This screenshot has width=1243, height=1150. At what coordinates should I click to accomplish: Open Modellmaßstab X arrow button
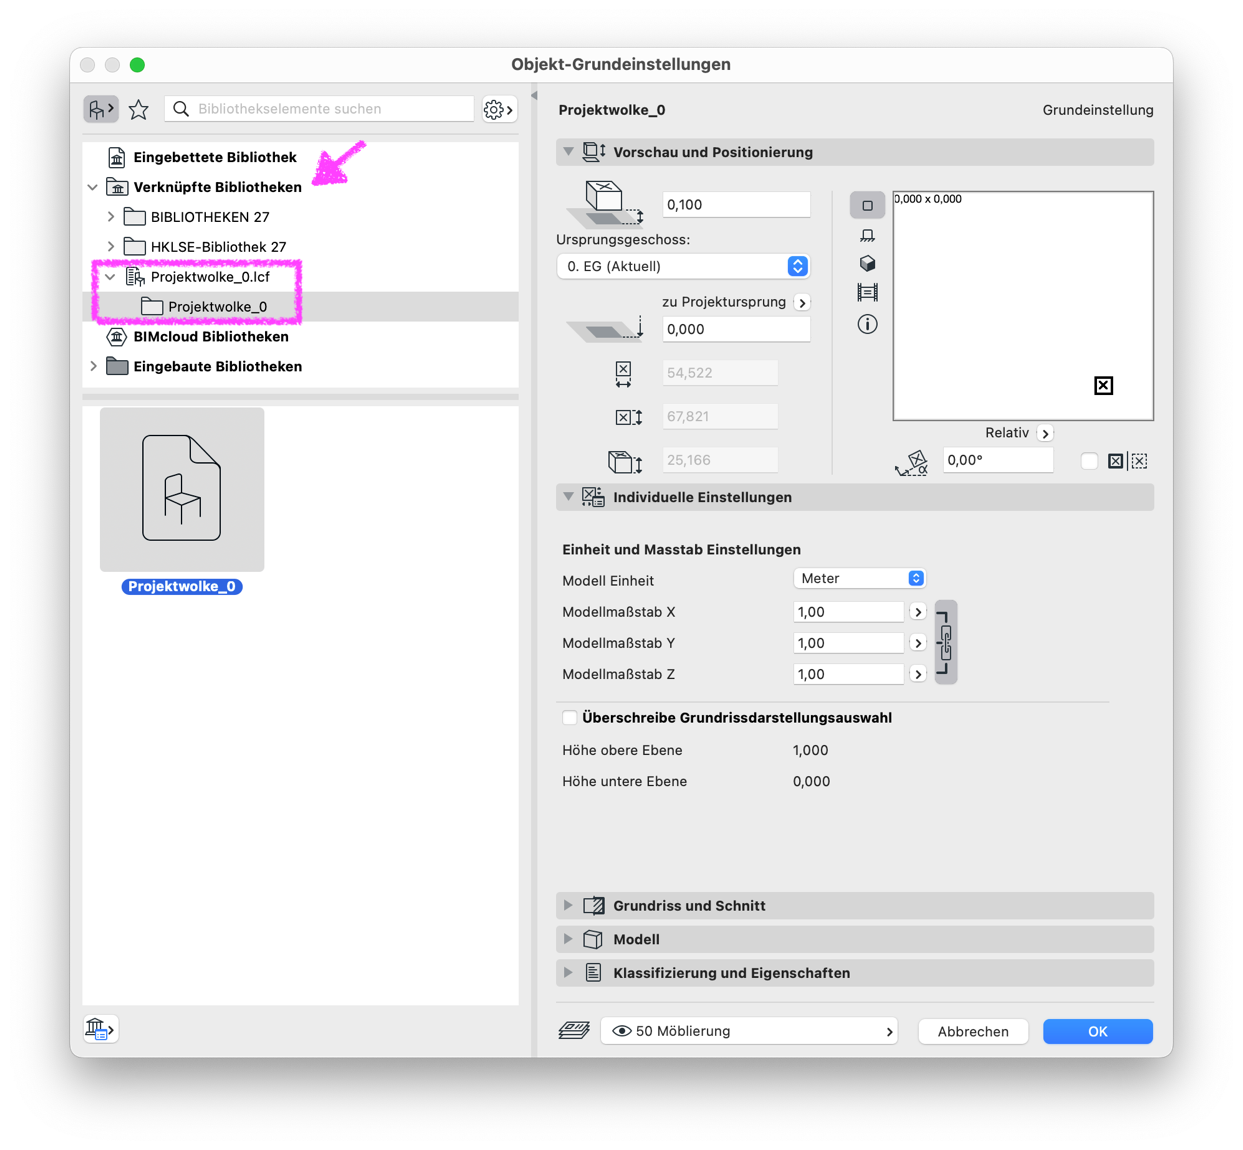(x=918, y=612)
